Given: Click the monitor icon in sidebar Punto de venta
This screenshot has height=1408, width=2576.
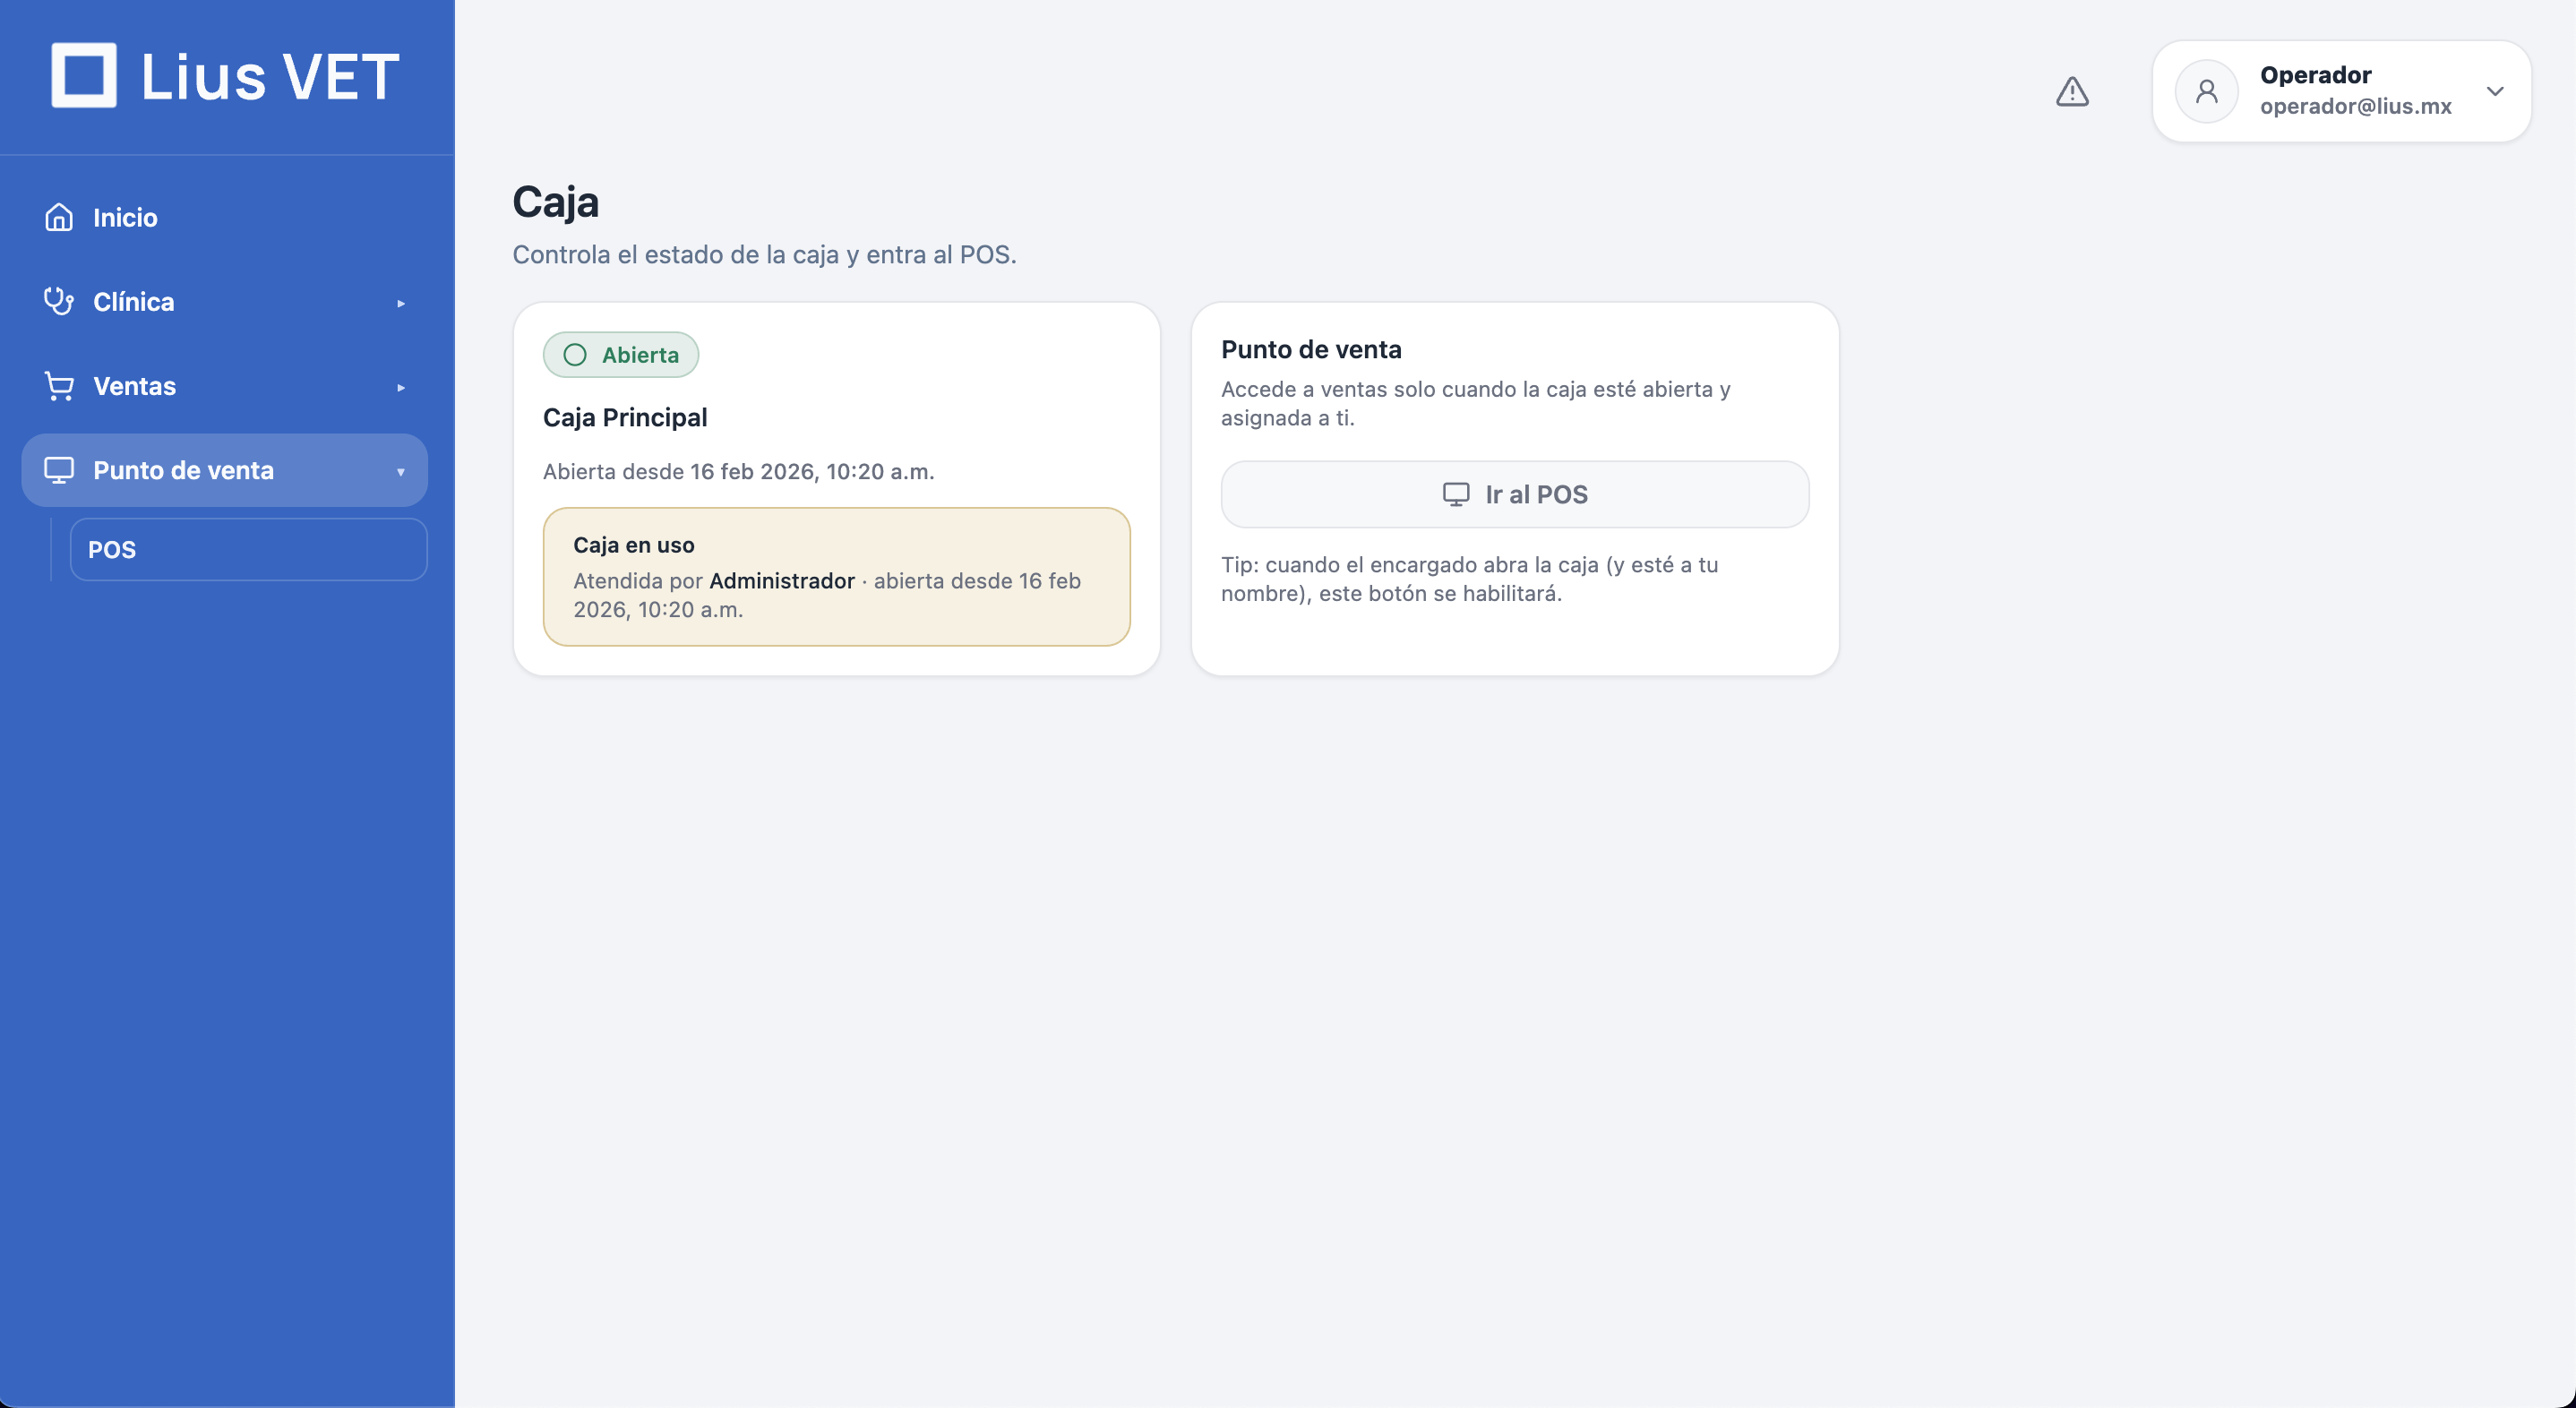Looking at the screenshot, I should (x=59, y=470).
